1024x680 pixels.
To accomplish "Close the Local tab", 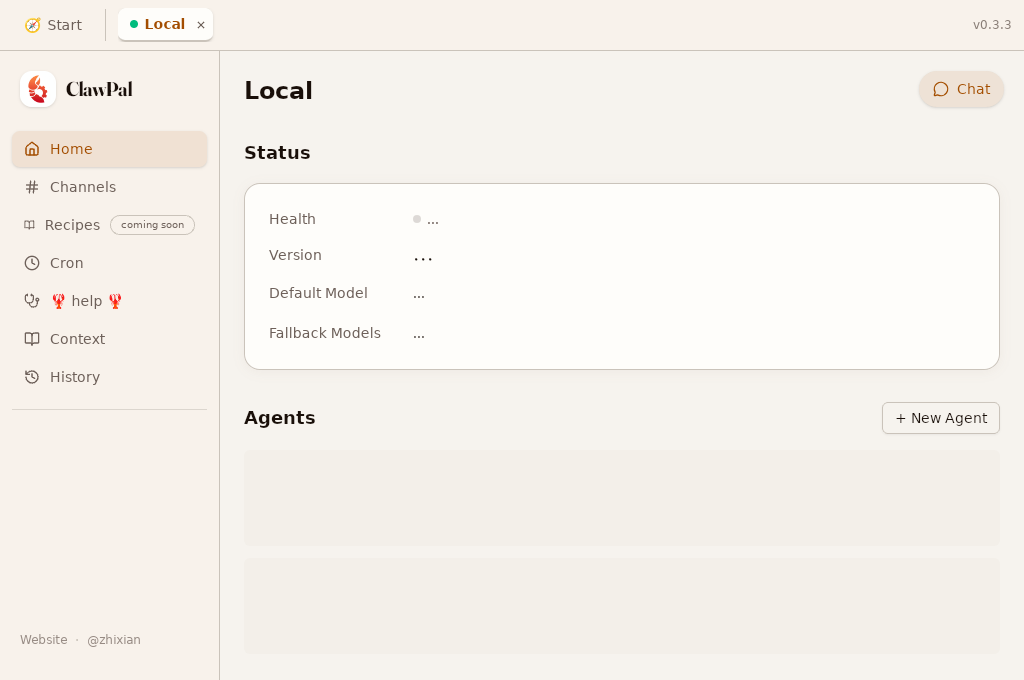I will coord(201,25).
